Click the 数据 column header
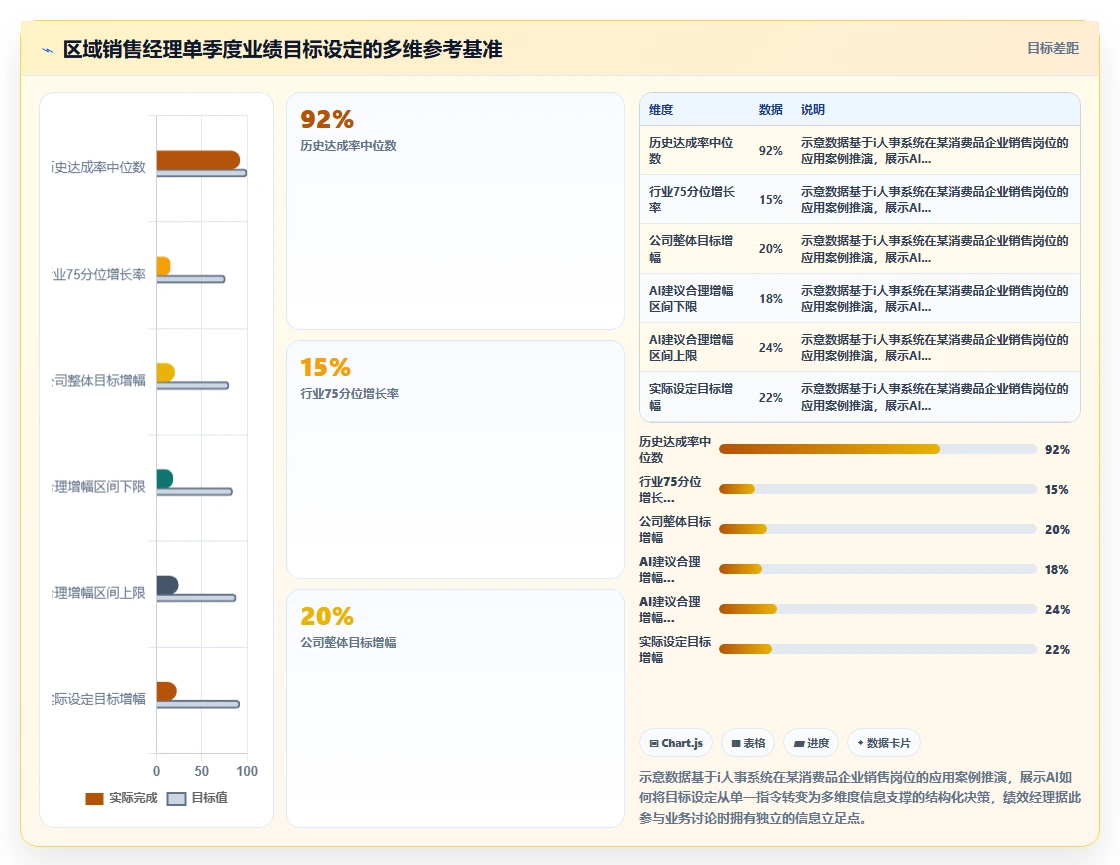The height and width of the screenshot is (865, 1120). [771, 109]
